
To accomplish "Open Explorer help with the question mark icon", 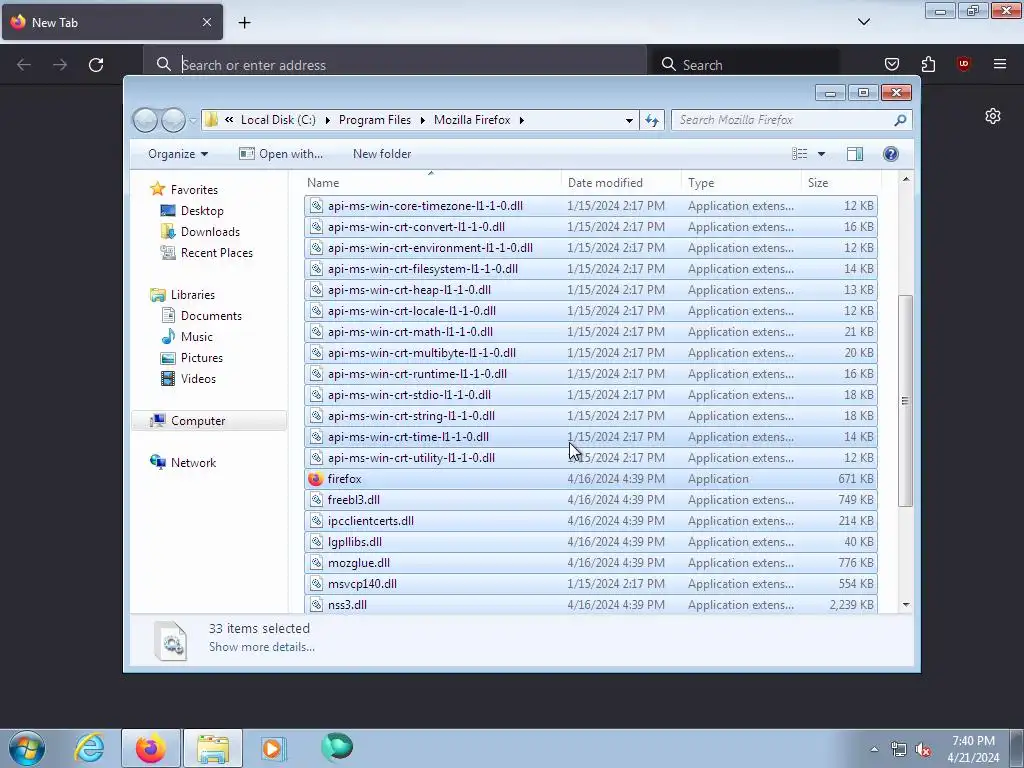I will 891,154.
